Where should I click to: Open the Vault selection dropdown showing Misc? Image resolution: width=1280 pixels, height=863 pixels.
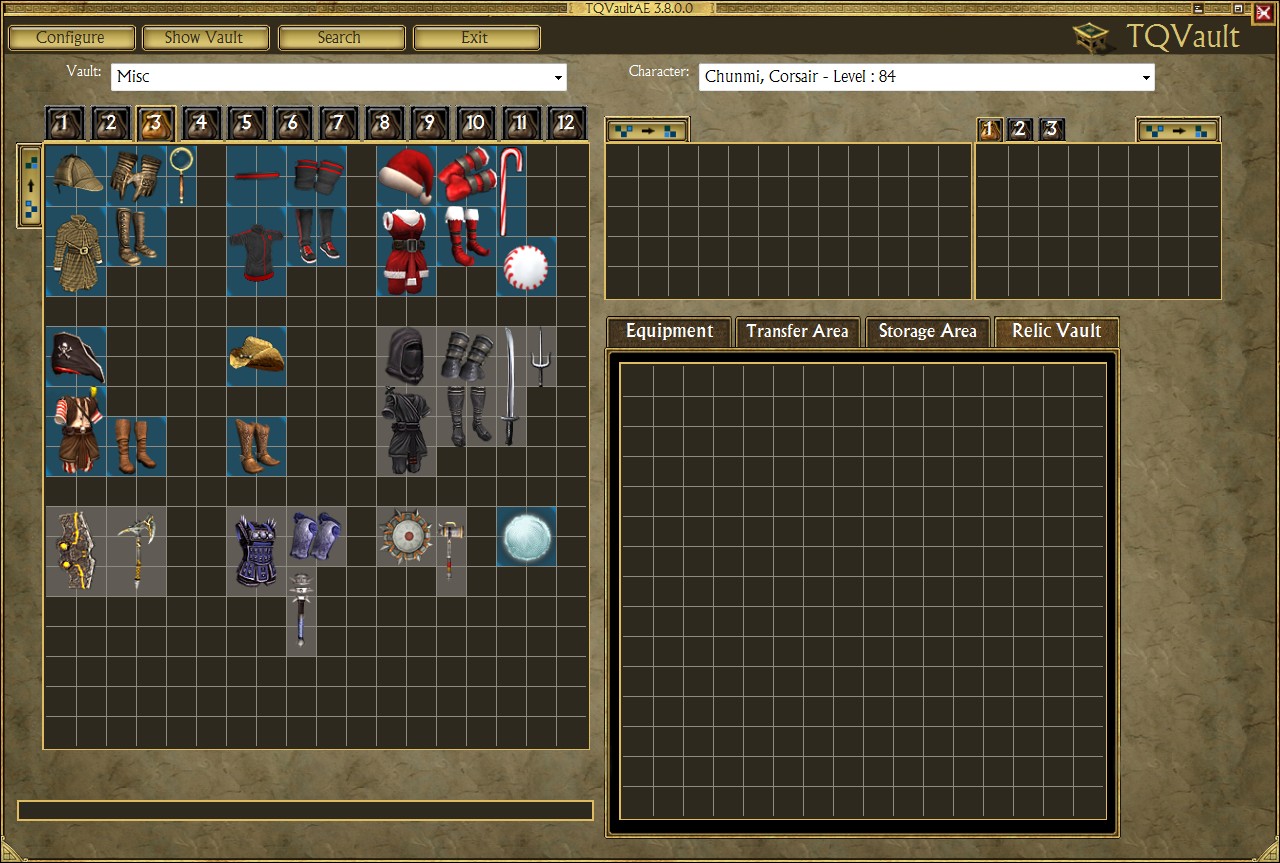339,77
